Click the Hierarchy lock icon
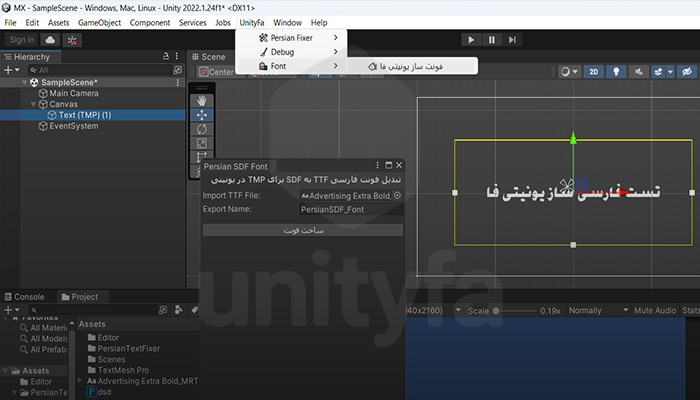The image size is (700, 400). 166,56
